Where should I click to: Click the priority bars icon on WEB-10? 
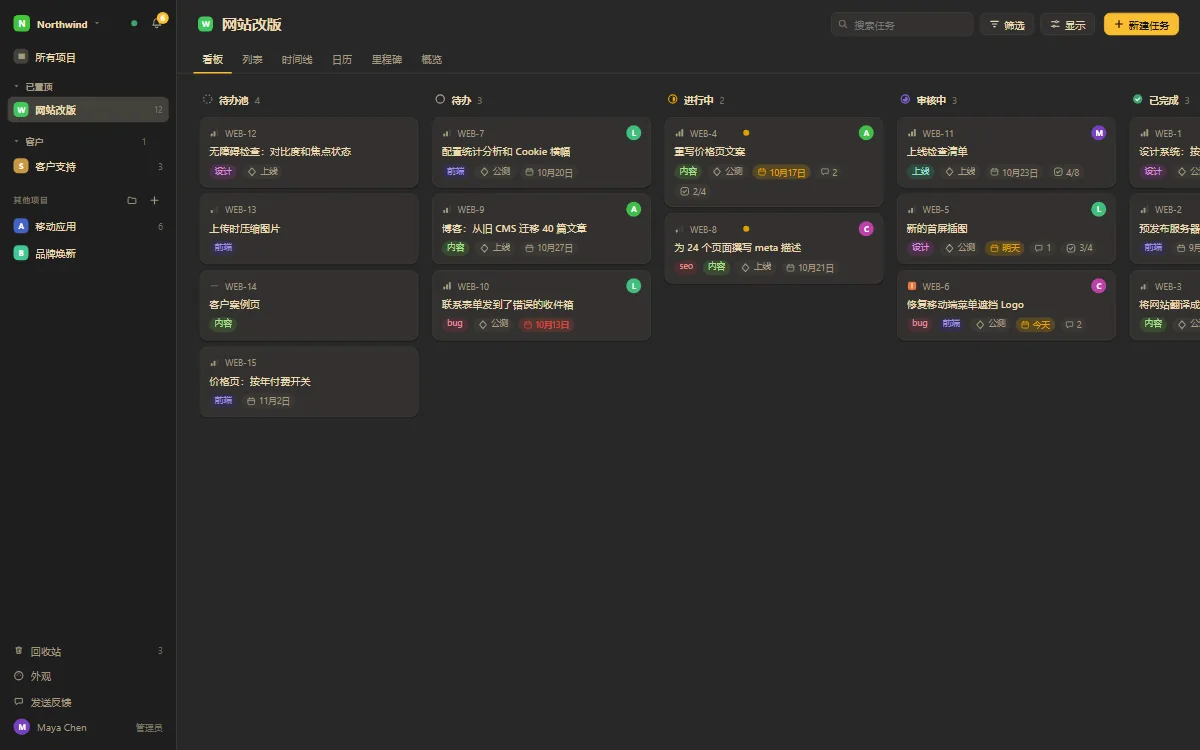pos(447,286)
